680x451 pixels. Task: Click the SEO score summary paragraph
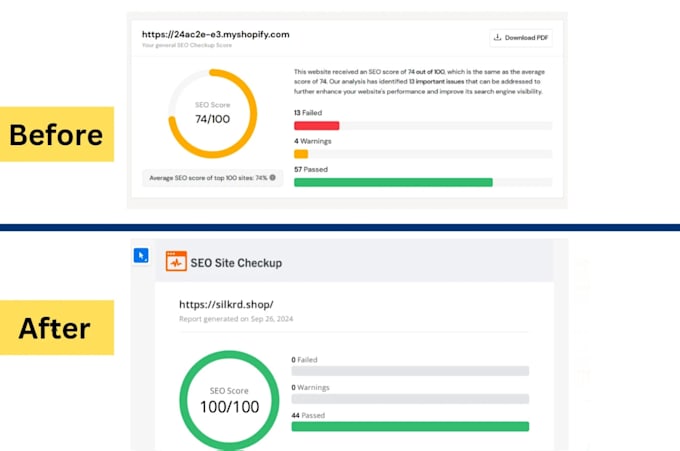[419, 82]
